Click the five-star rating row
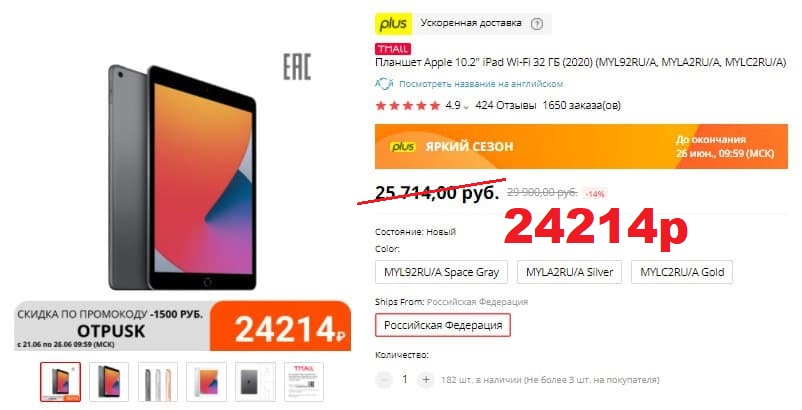The height and width of the screenshot is (410, 802). (x=408, y=106)
